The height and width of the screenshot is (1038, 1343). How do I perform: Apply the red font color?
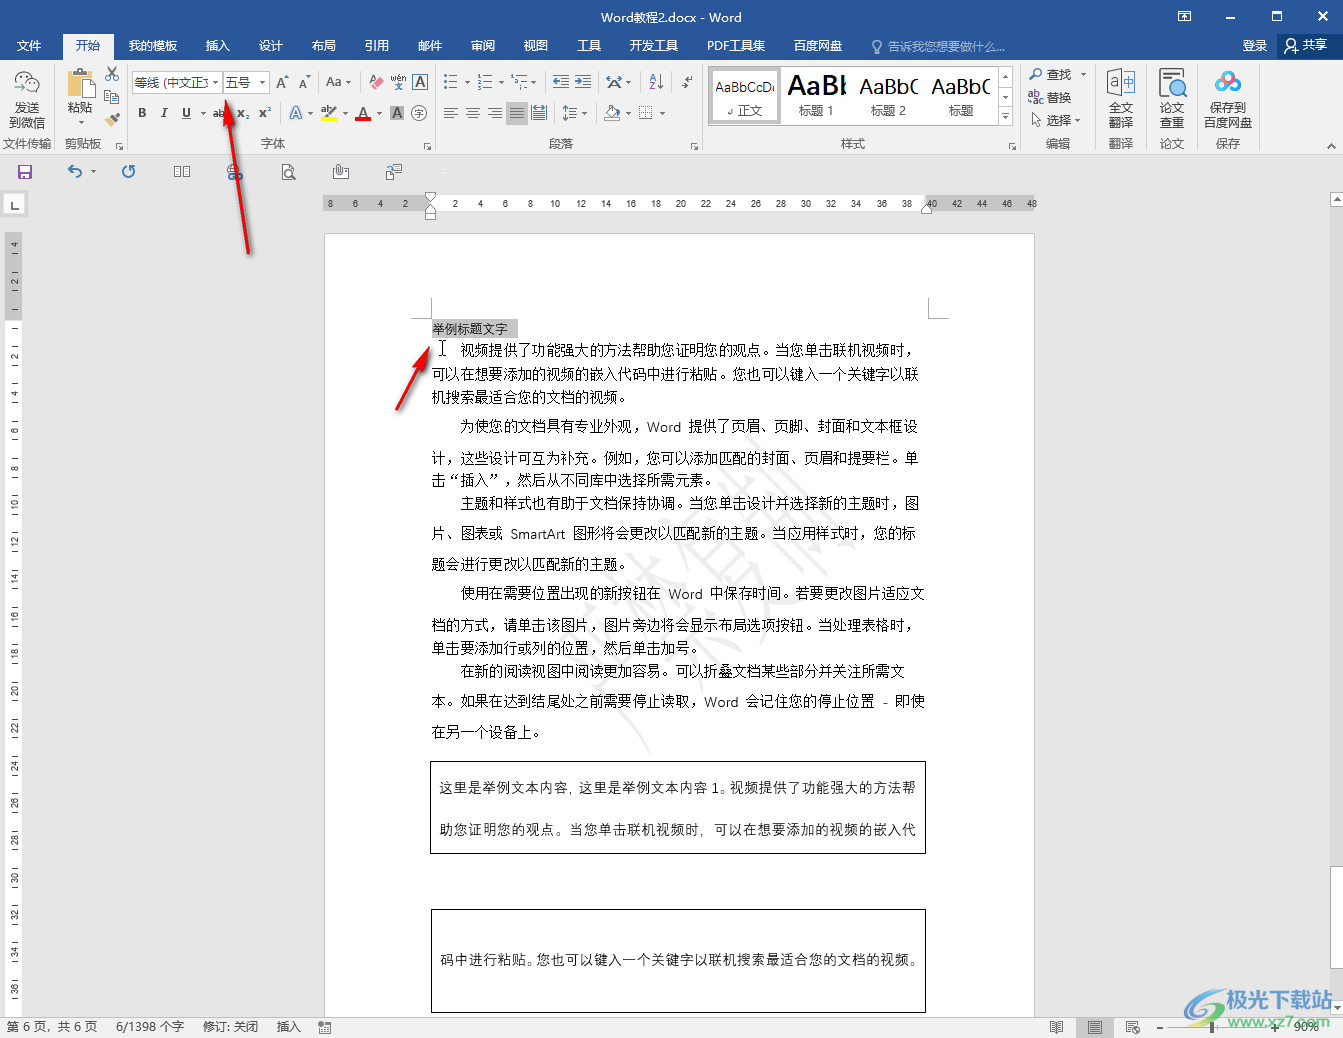coord(363,113)
